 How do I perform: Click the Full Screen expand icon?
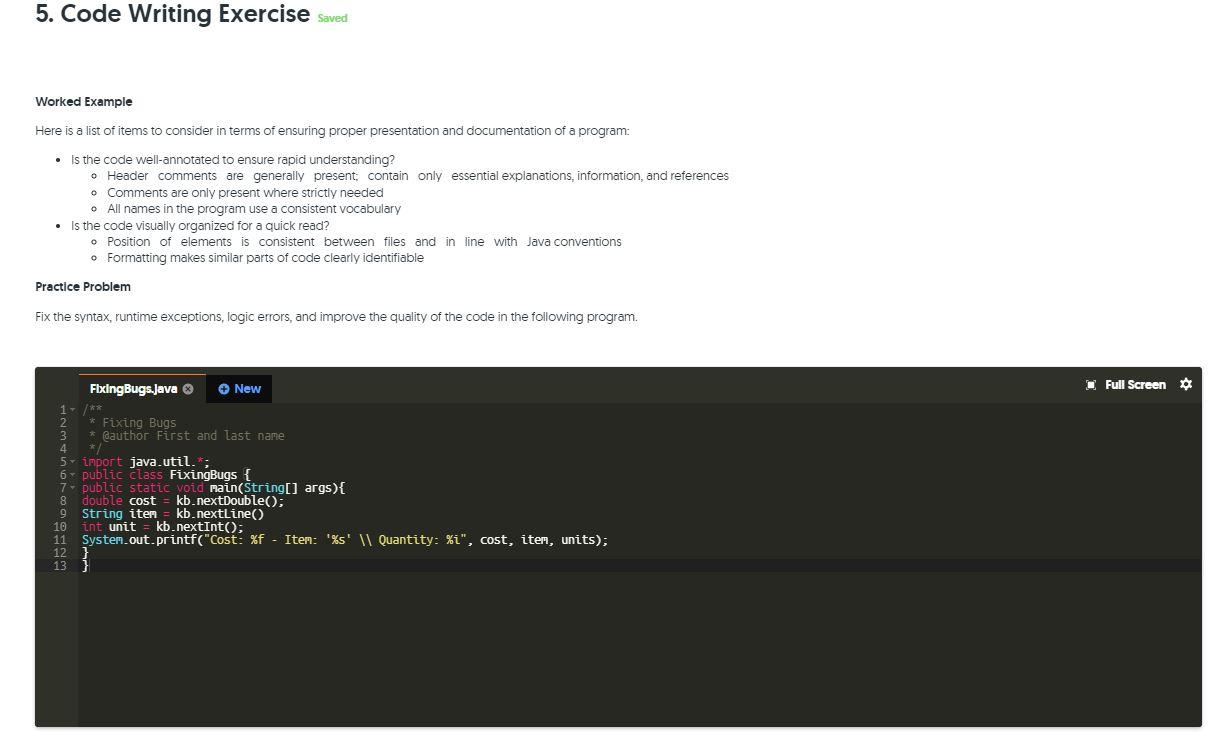[1090, 384]
